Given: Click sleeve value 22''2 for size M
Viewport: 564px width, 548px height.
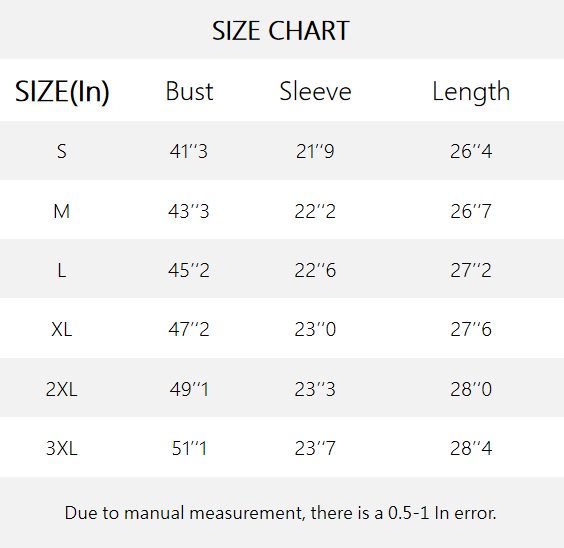Looking at the screenshot, I should 315,211.
